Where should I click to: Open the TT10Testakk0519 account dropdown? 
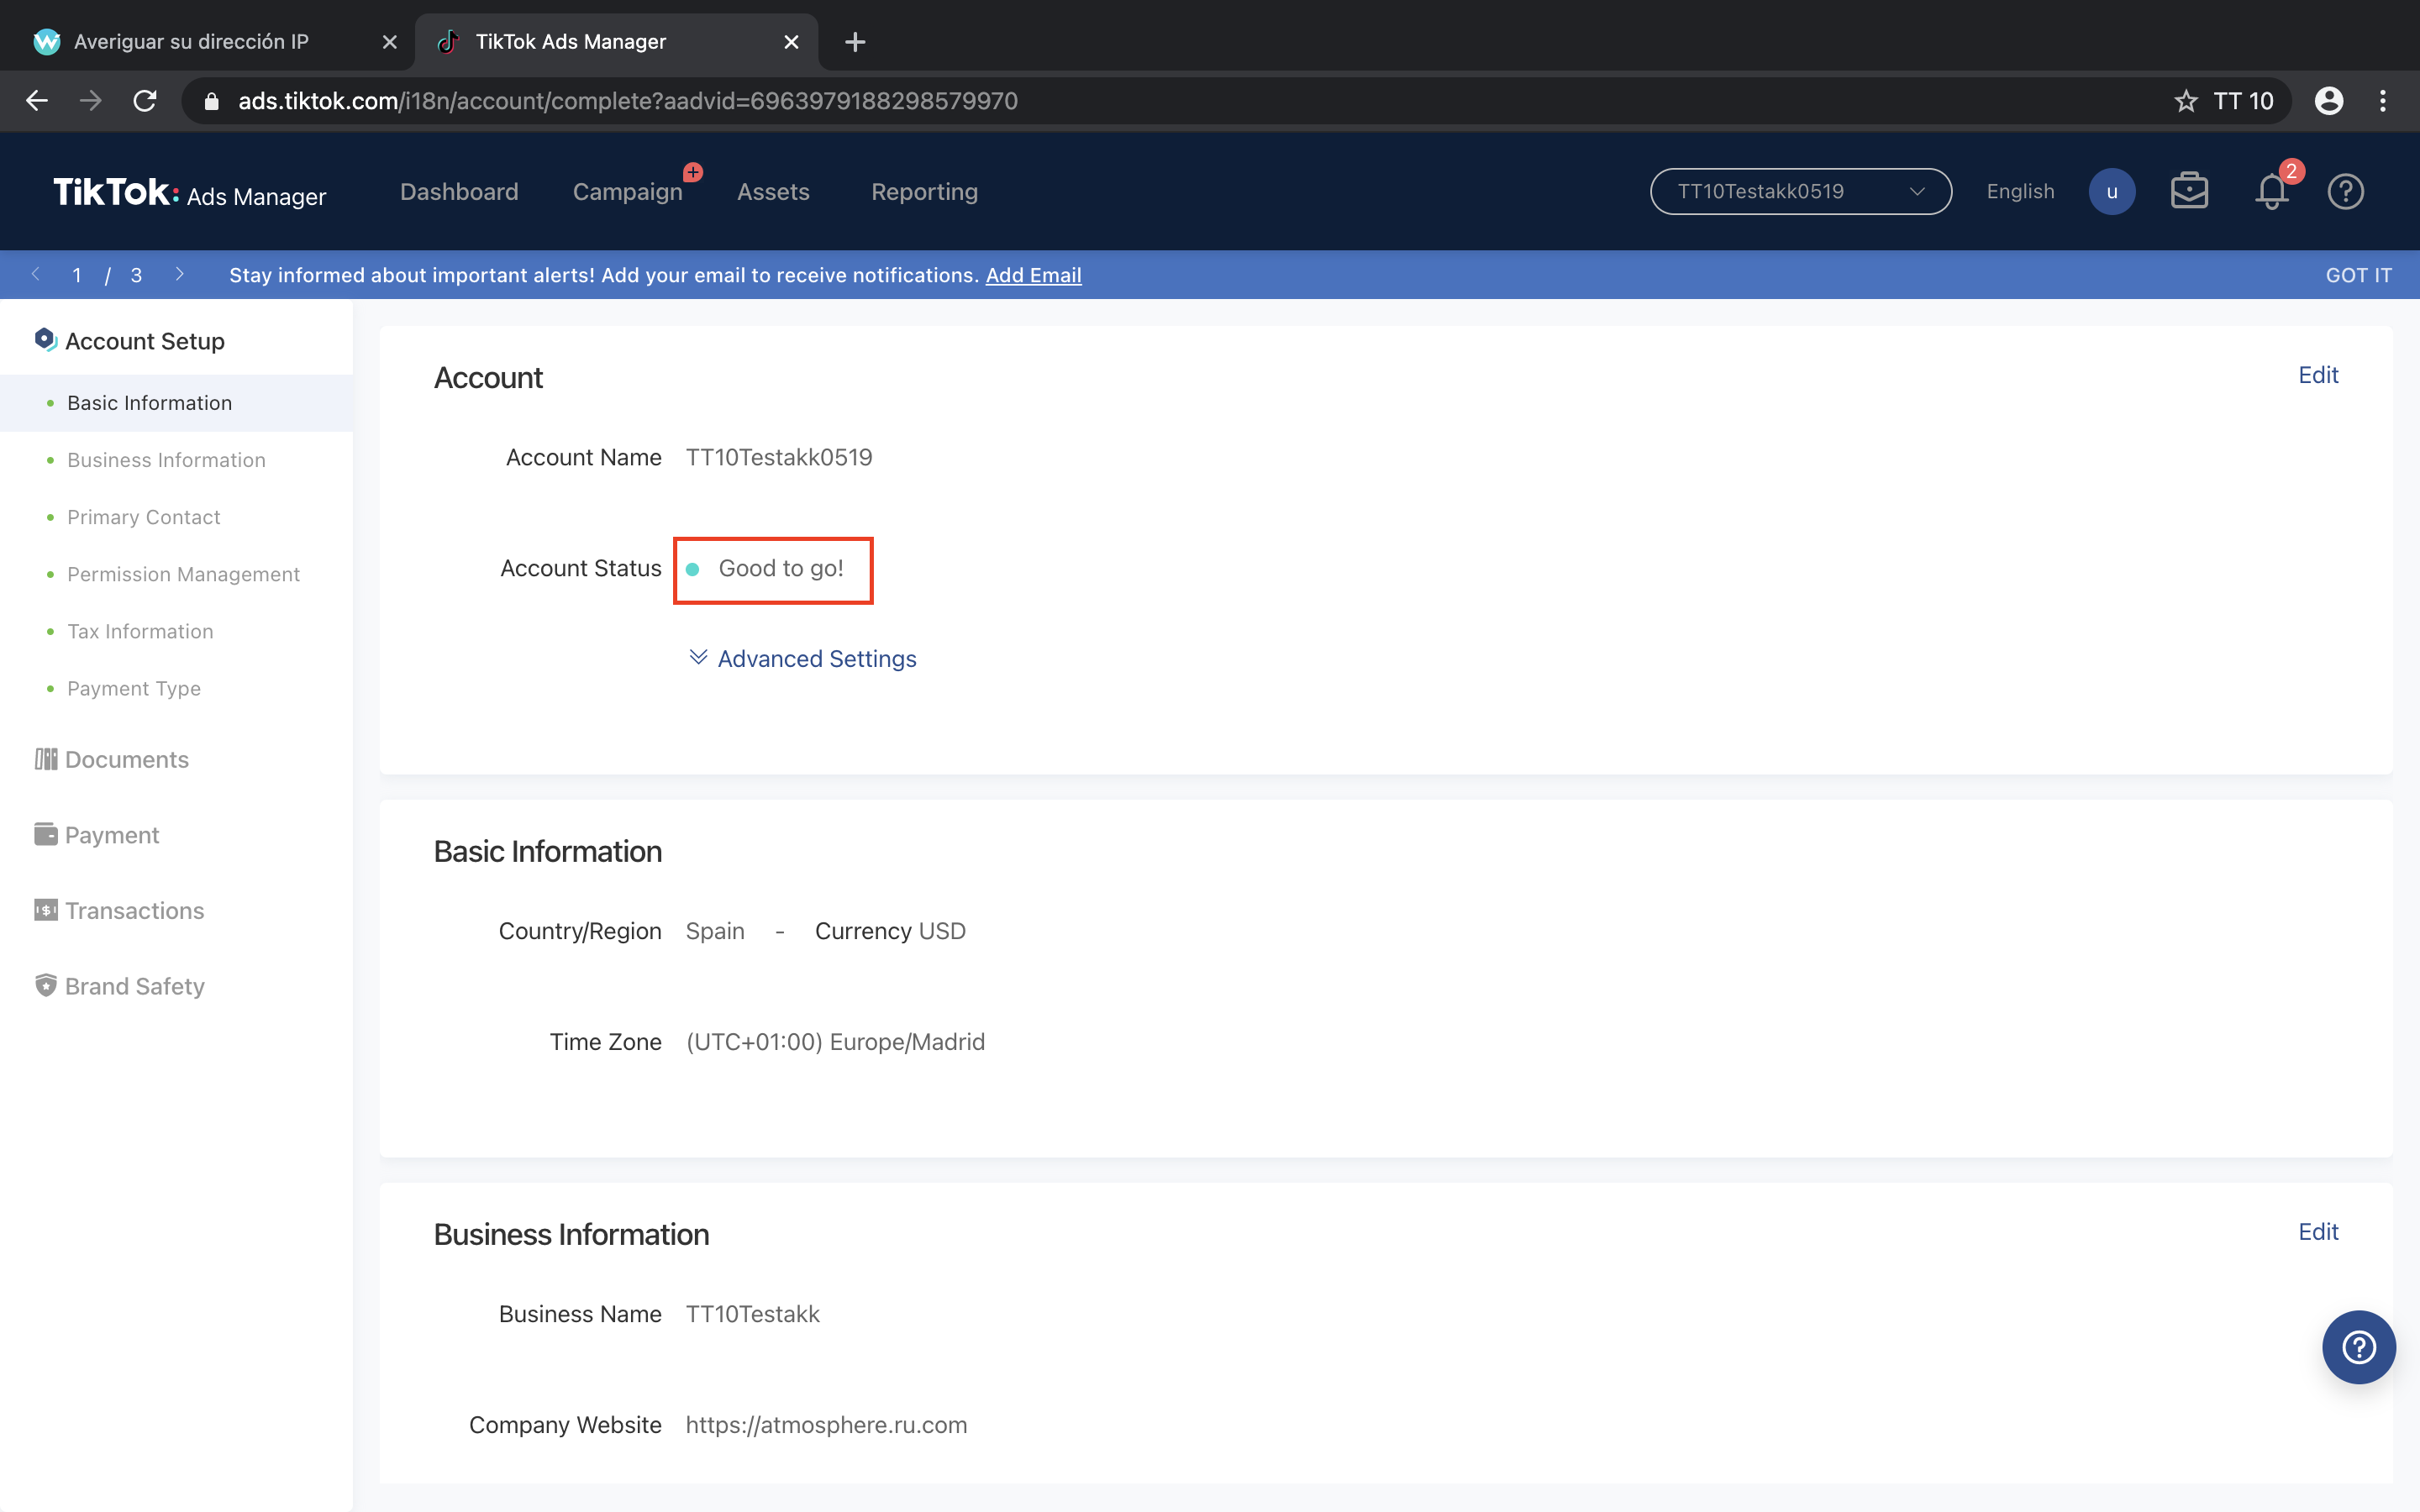pyautogui.click(x=1800, y=191)
